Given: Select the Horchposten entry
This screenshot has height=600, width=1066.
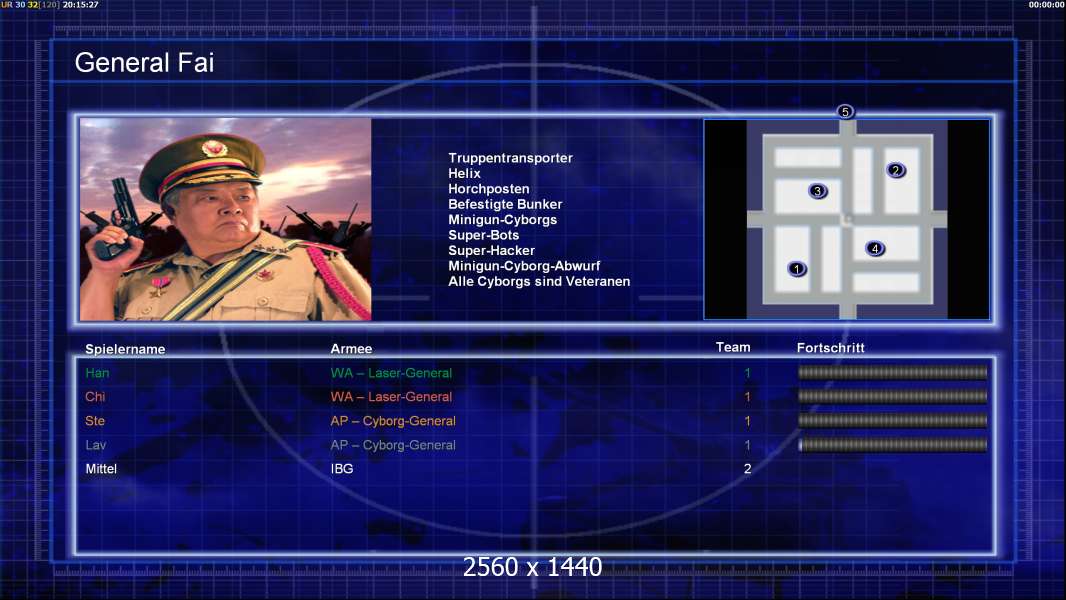Looking at the screenshot, I should (x=488, y=189).
